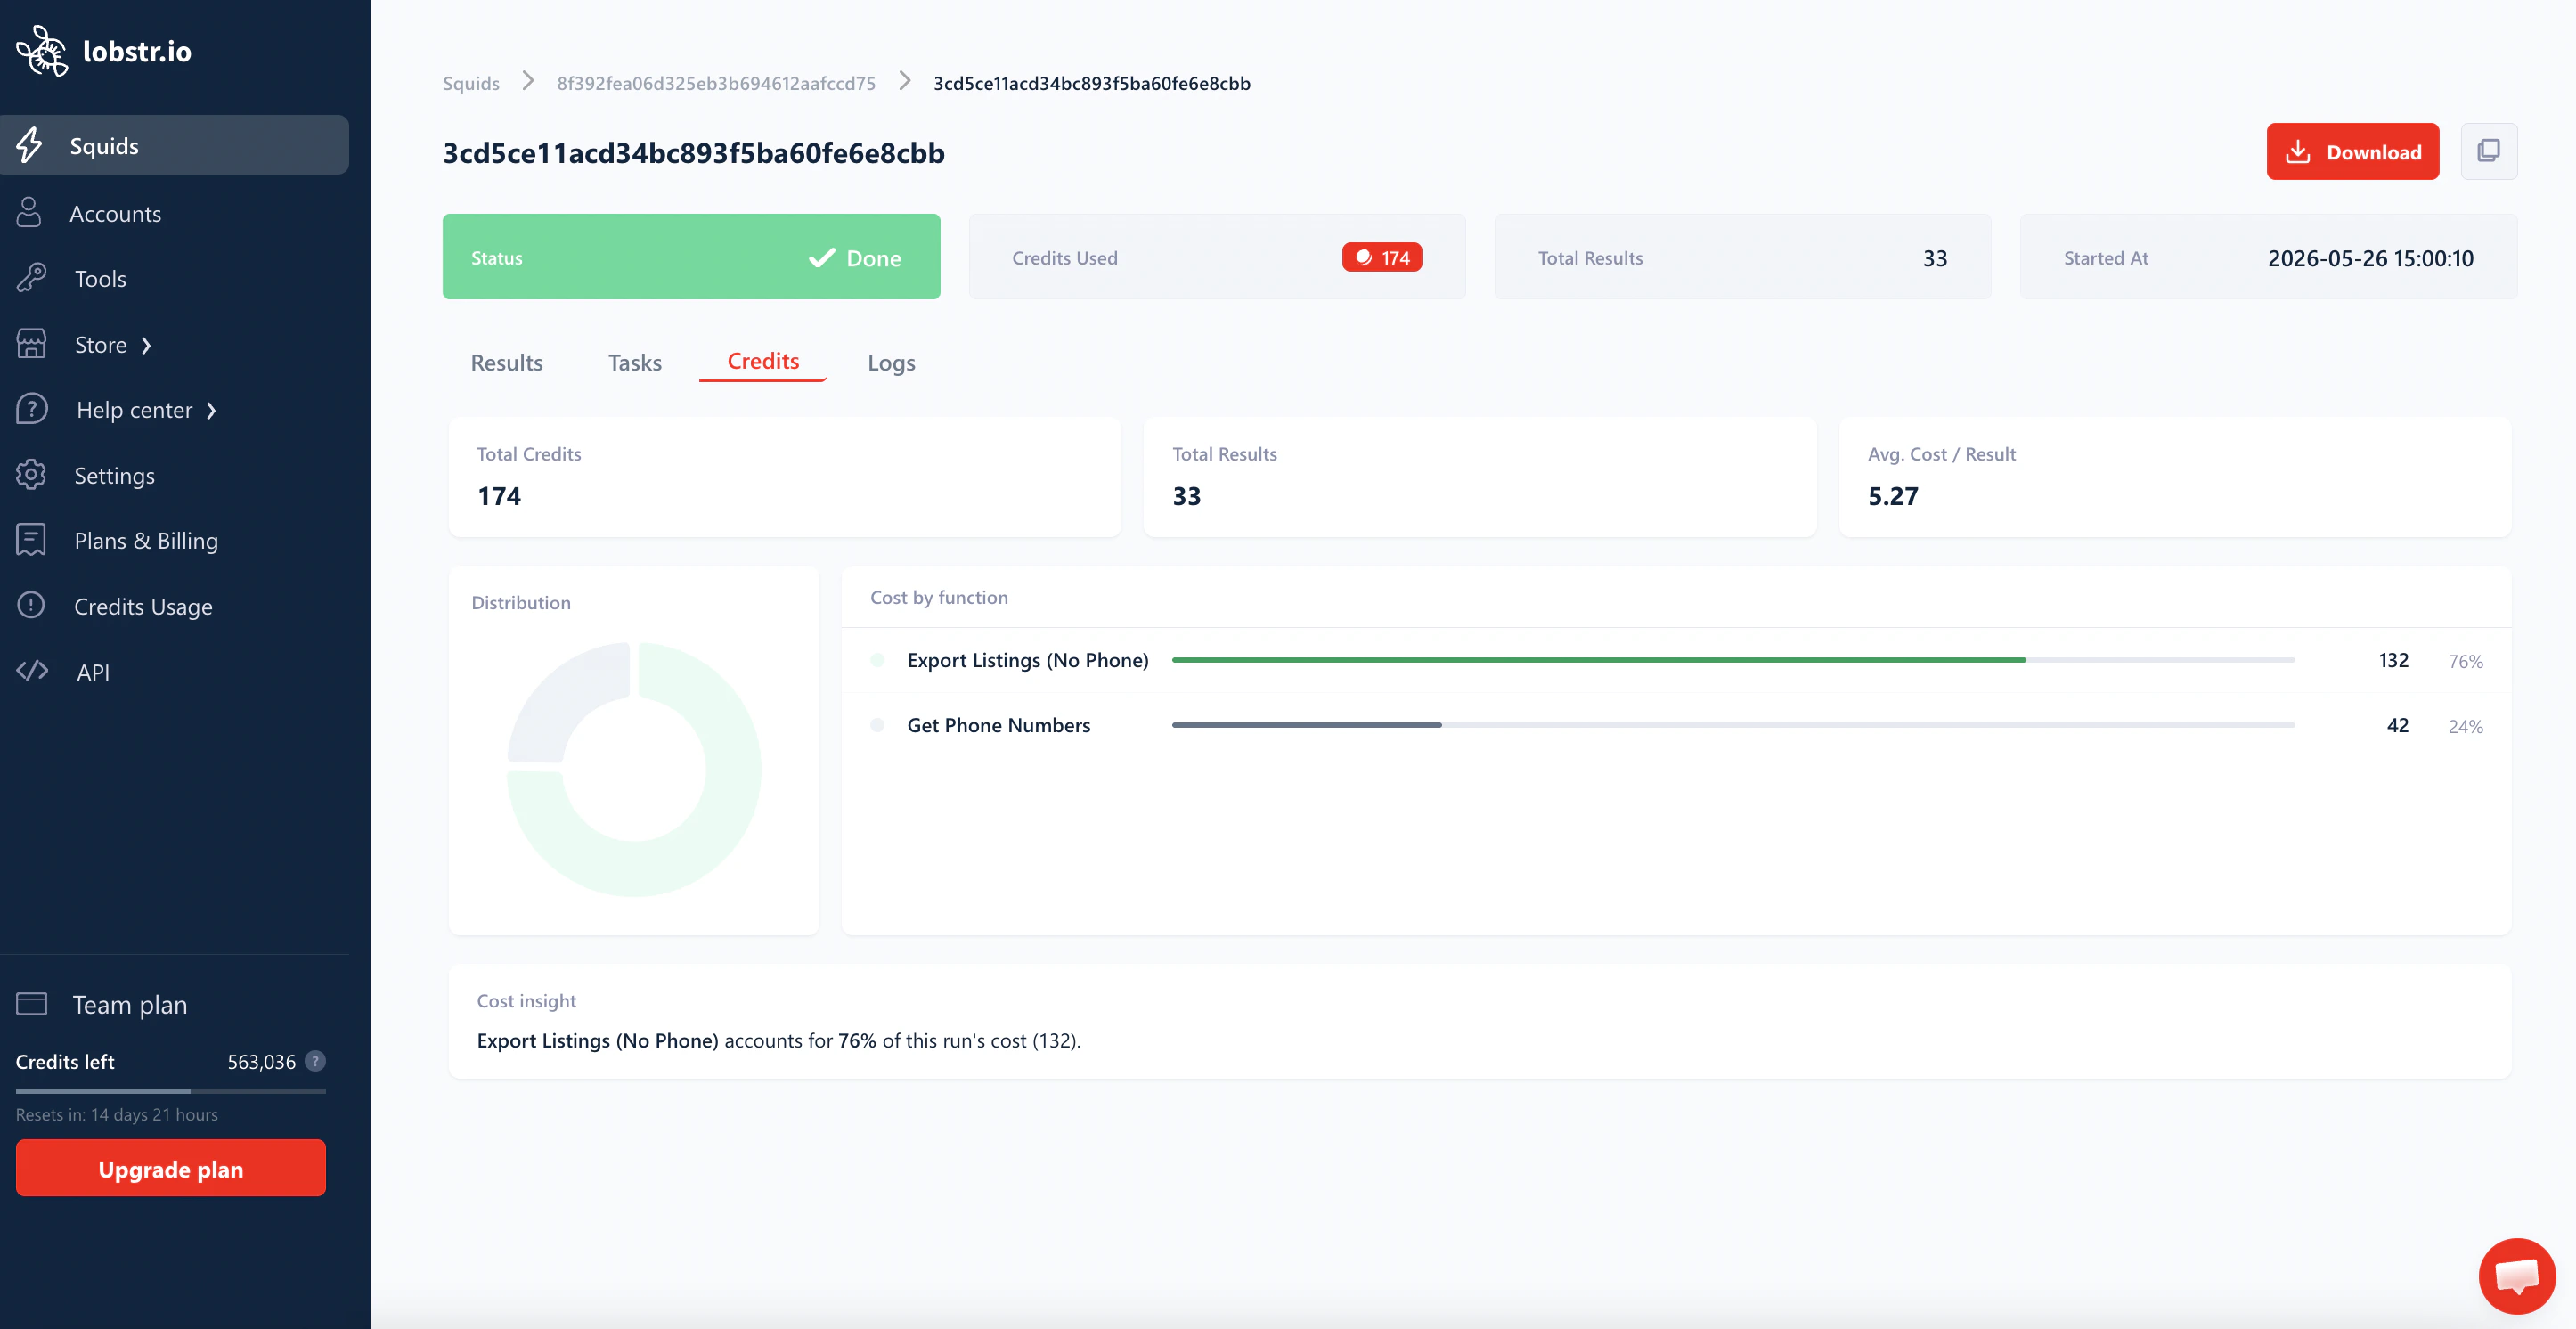The image size is (2576, 1329).
Task: Click the Export Listings progress bar
Action: 1733,660
